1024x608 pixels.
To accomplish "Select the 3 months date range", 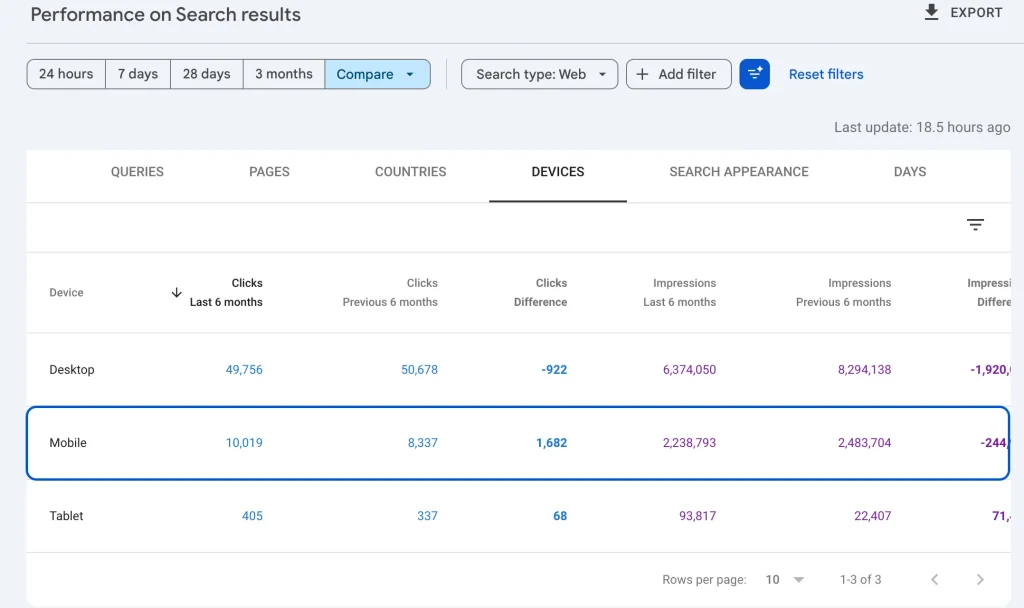I will coord(283,74).
